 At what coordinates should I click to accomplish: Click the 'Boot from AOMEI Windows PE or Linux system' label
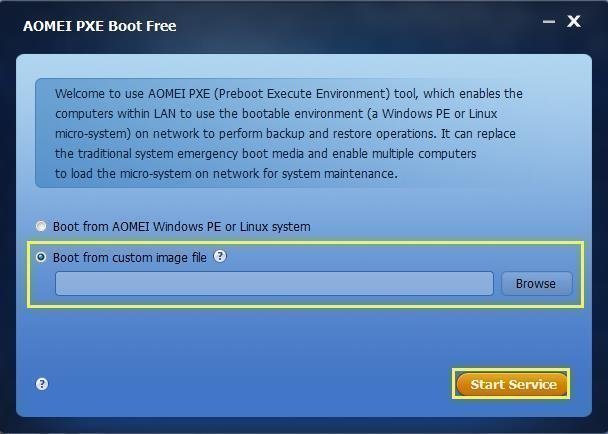[x=181, y=226]
